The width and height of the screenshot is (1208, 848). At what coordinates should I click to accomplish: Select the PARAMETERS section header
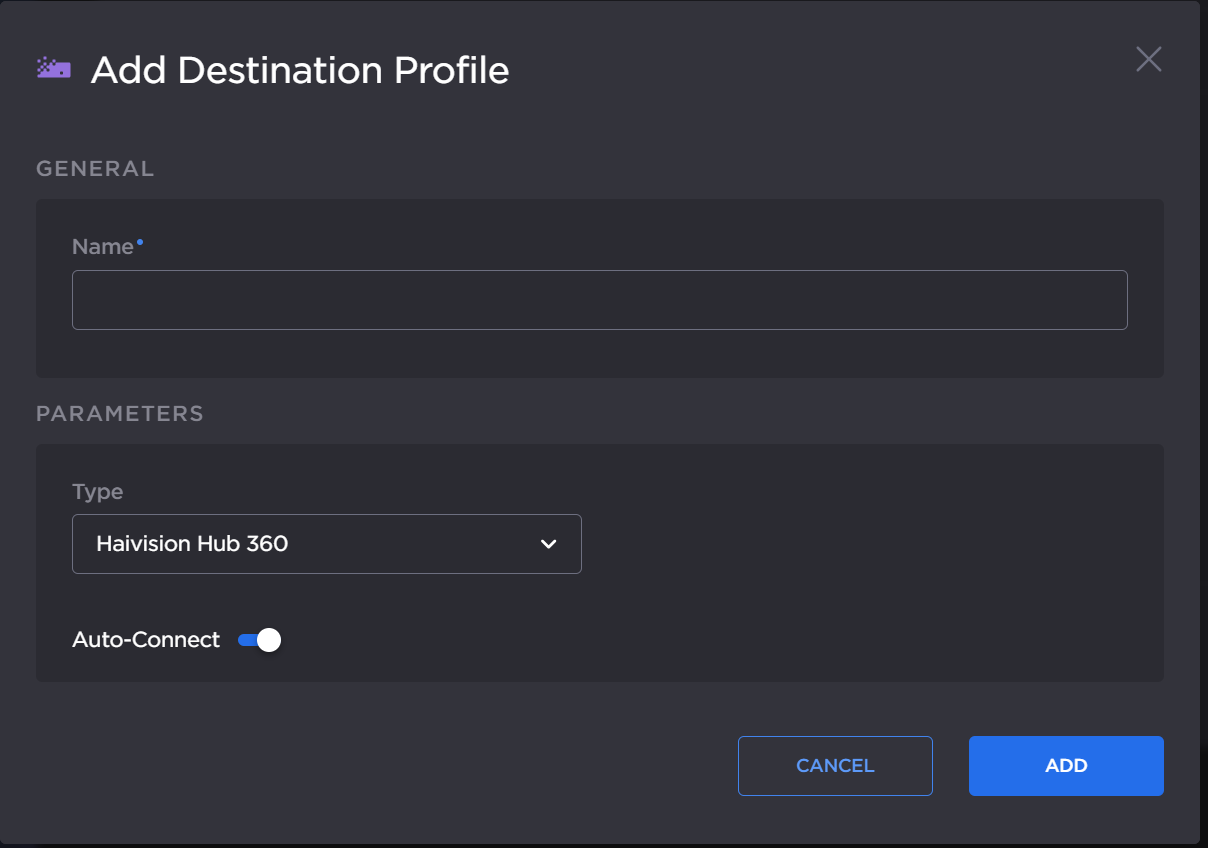(x=119, y=413)
